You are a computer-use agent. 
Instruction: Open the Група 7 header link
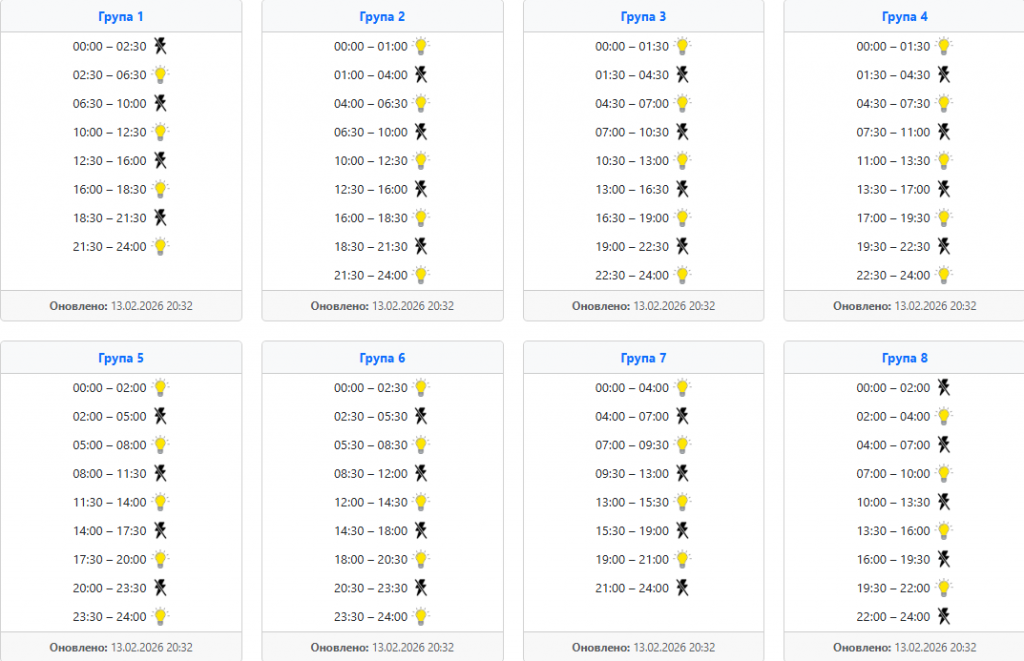click(x=643, y=358)
